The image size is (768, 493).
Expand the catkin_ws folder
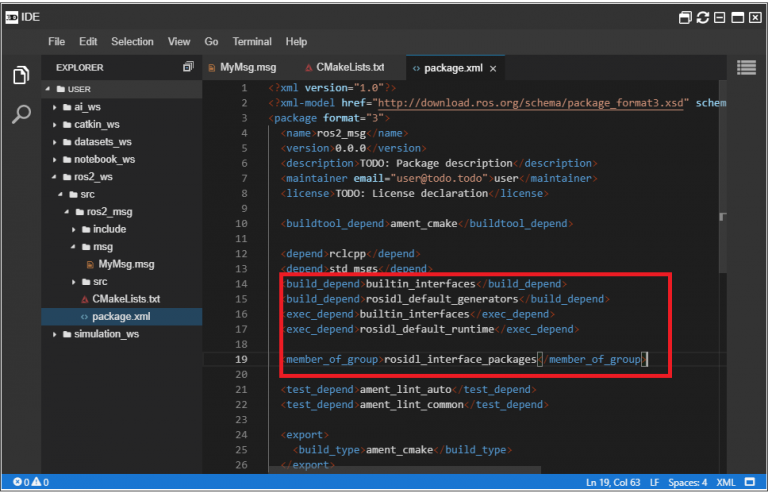click(x=55, y=124)
